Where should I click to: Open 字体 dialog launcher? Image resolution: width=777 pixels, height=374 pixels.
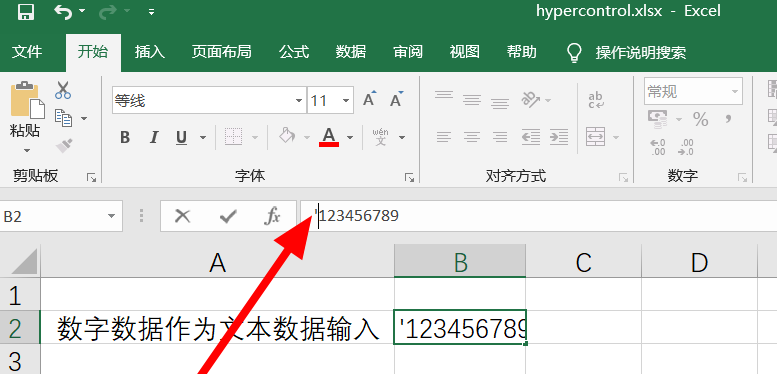pyautogui.click(x=409, y=177)
